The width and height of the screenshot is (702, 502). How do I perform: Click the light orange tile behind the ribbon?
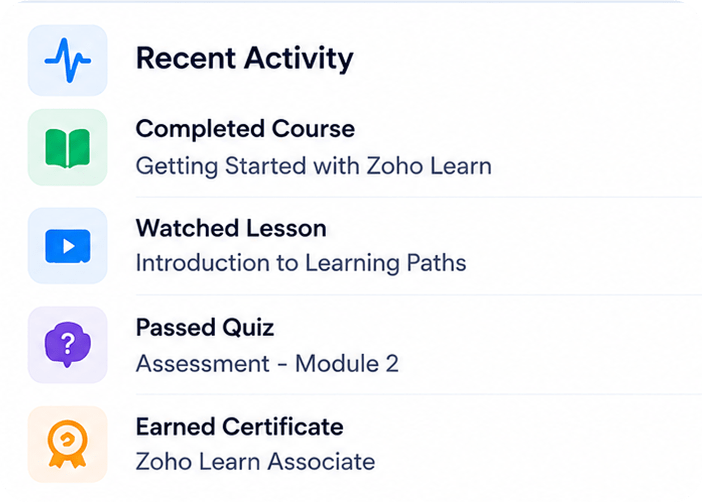[68, 444]
